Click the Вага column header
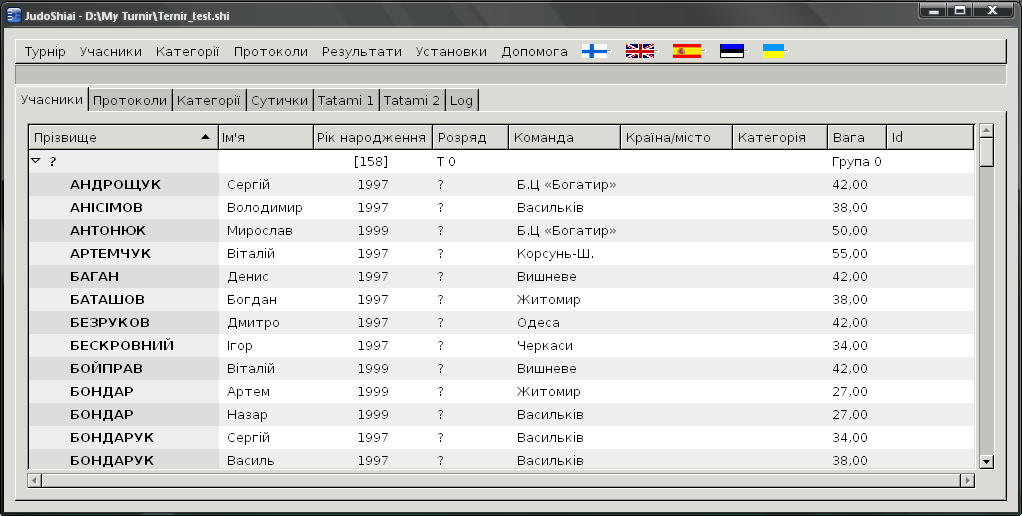The height and width of the screenshot is (516, 1022). [x=856, y=137]
